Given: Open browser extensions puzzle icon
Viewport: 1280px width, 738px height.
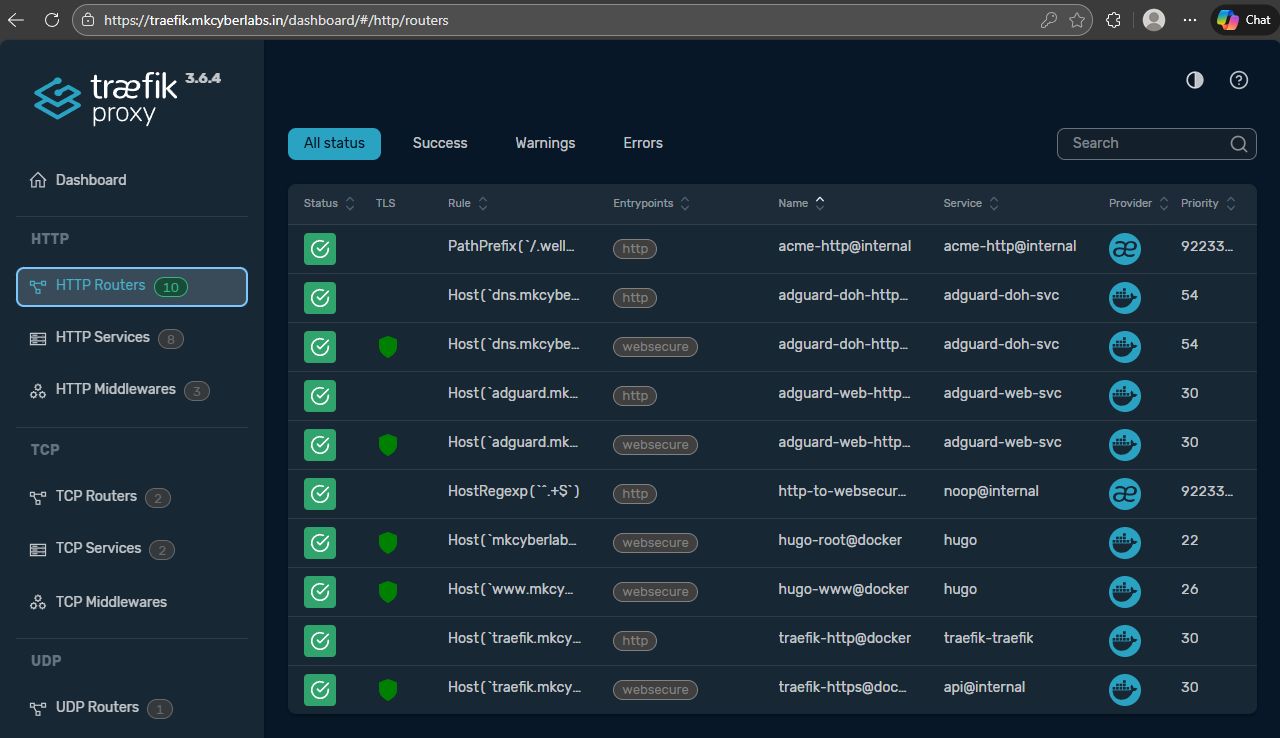Looking at the screenshot, I should pyautogui.click(x=1114, y=20).
